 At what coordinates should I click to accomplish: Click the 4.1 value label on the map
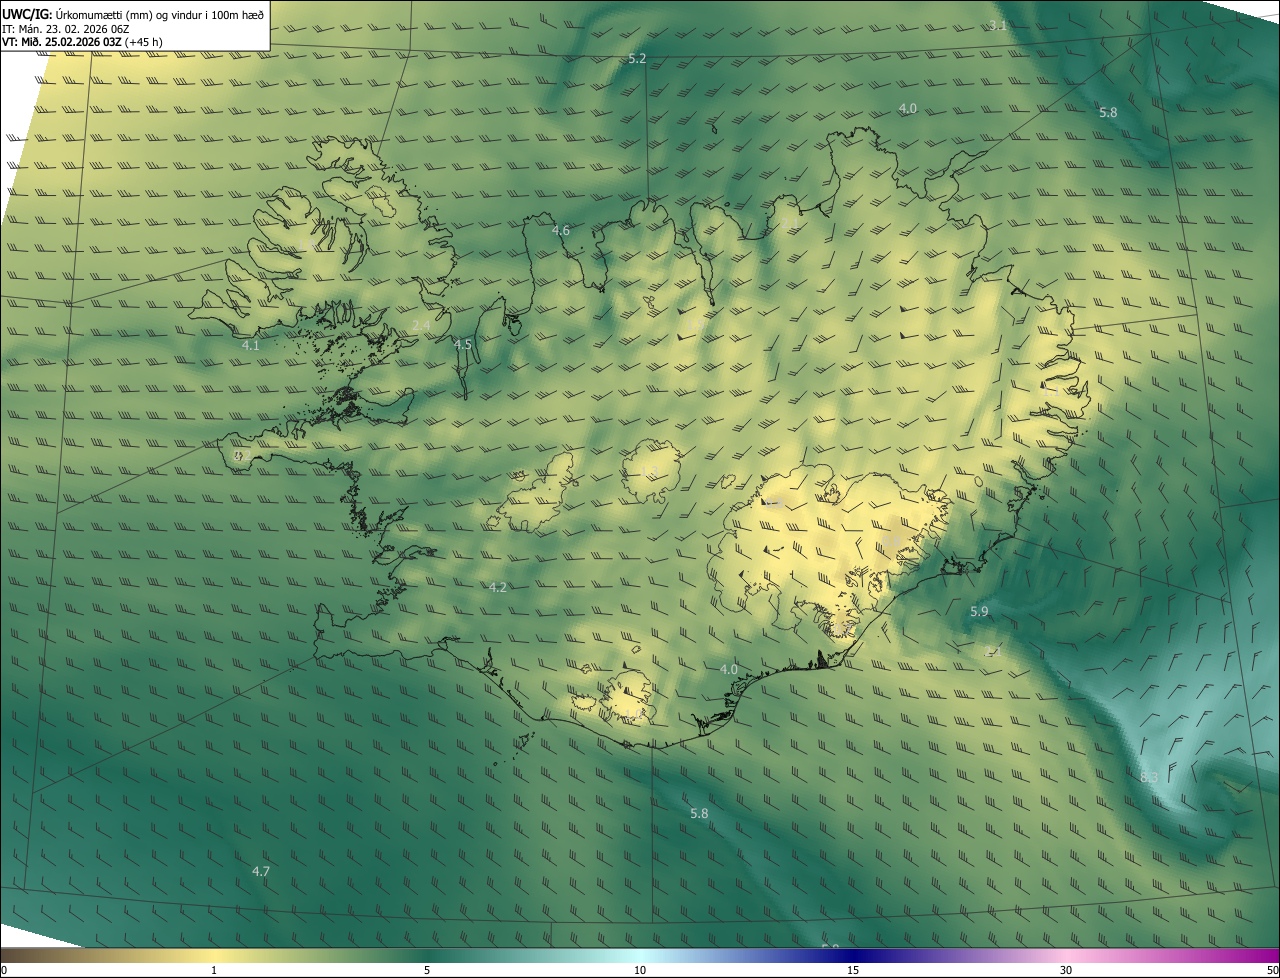coord(251,346)
